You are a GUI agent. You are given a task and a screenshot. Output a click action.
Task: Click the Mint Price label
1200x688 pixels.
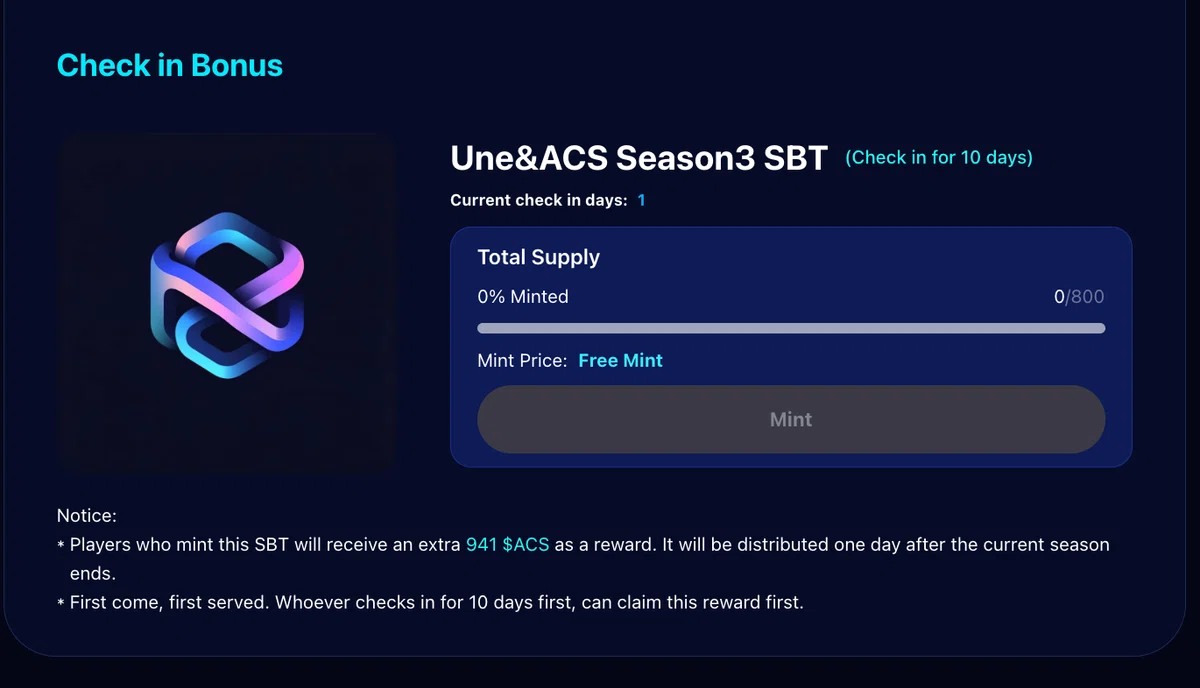pos(522,360)
